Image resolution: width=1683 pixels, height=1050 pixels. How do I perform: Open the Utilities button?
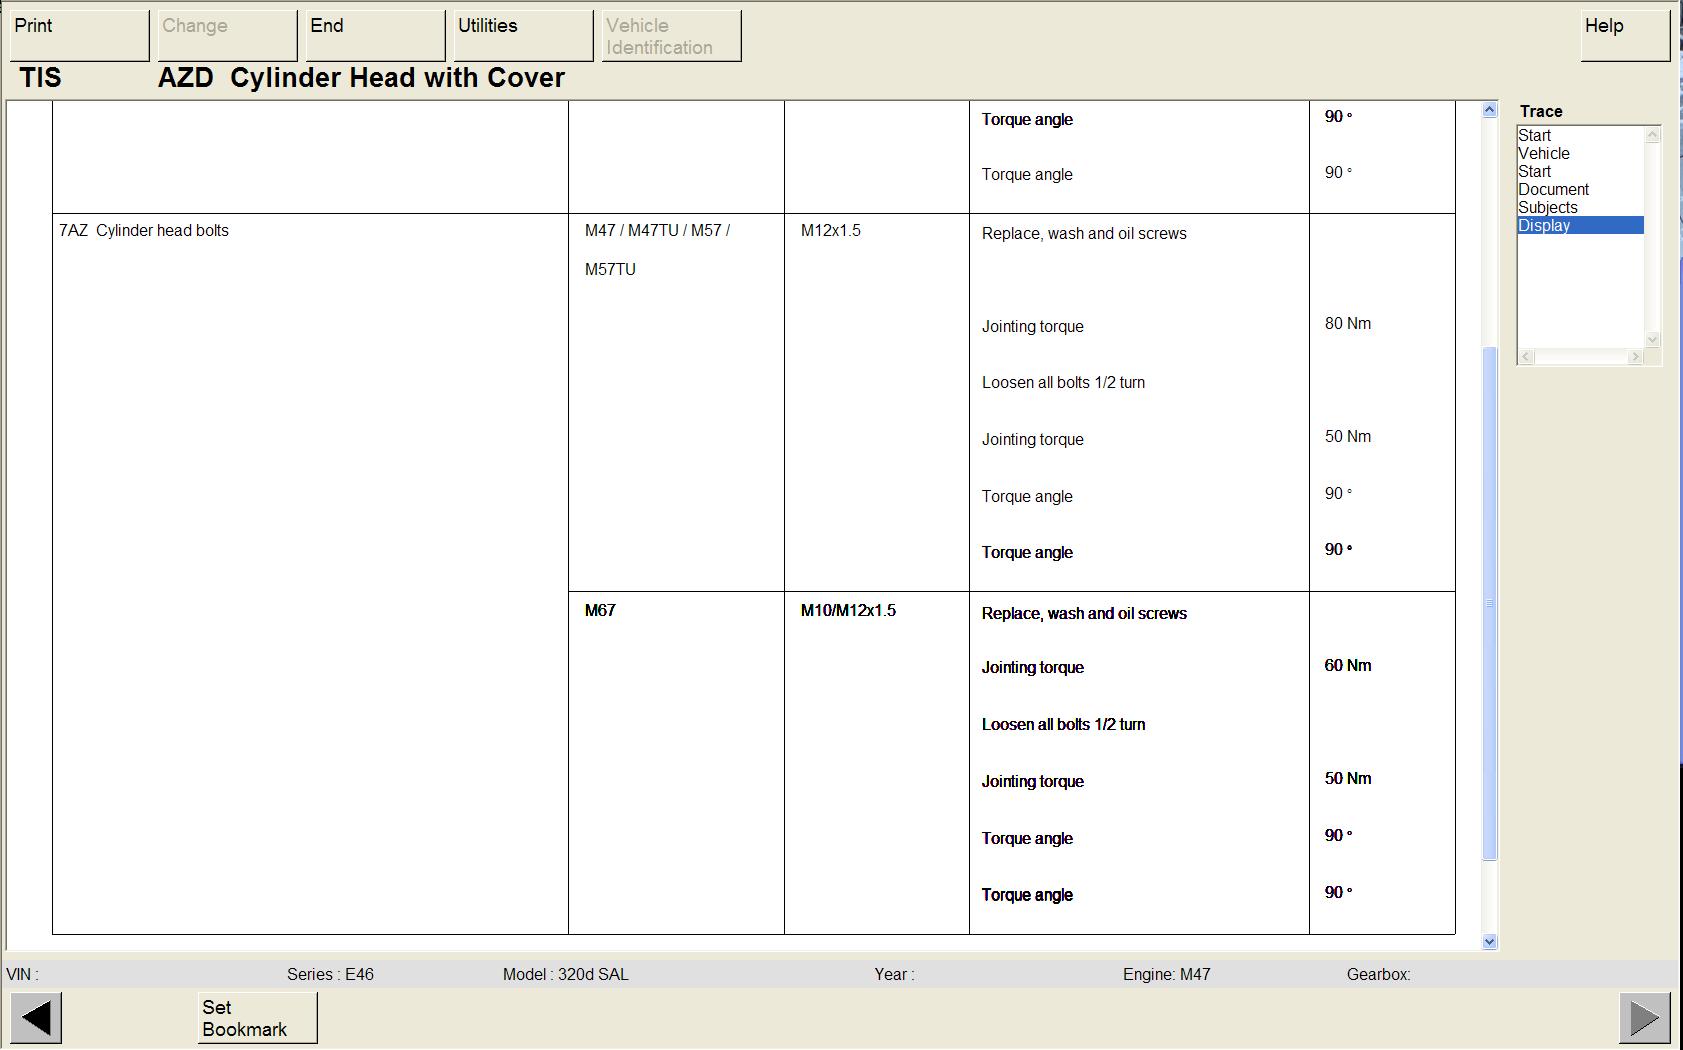click(524, 36)
